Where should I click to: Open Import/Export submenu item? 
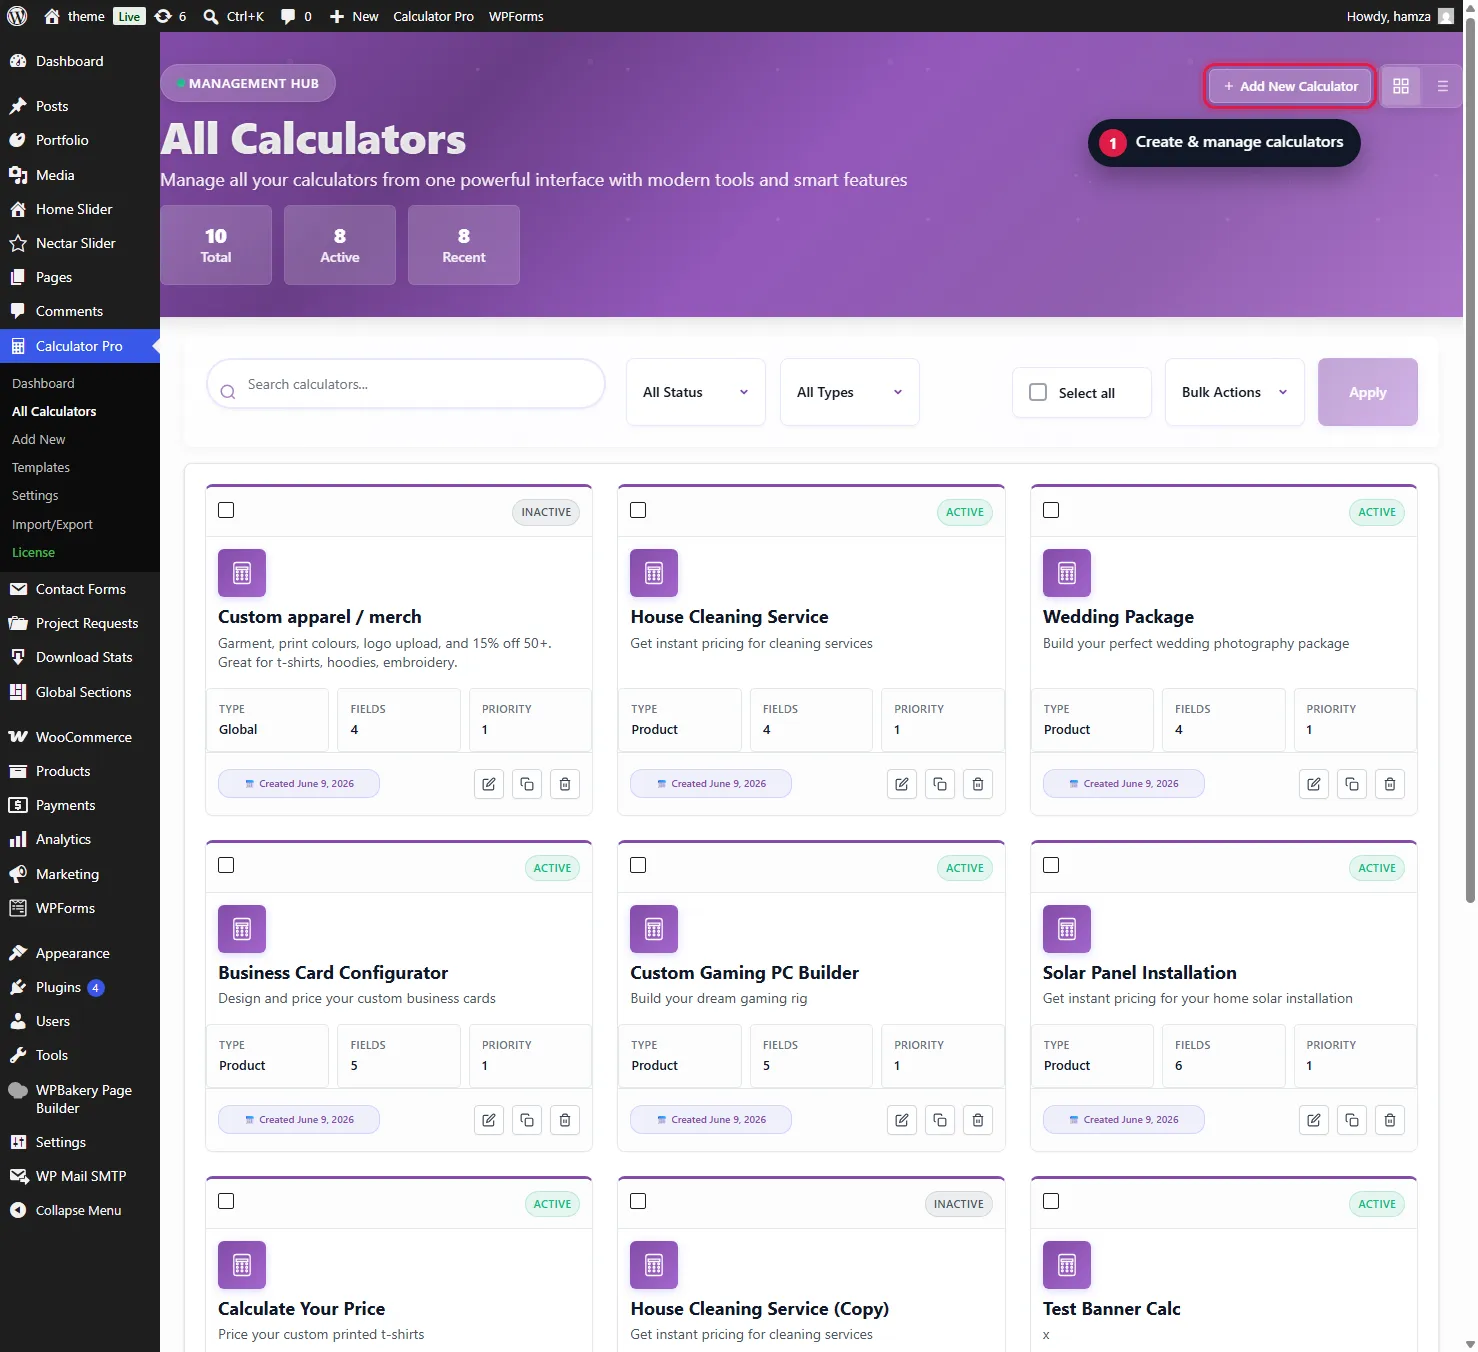click(52, 524)
